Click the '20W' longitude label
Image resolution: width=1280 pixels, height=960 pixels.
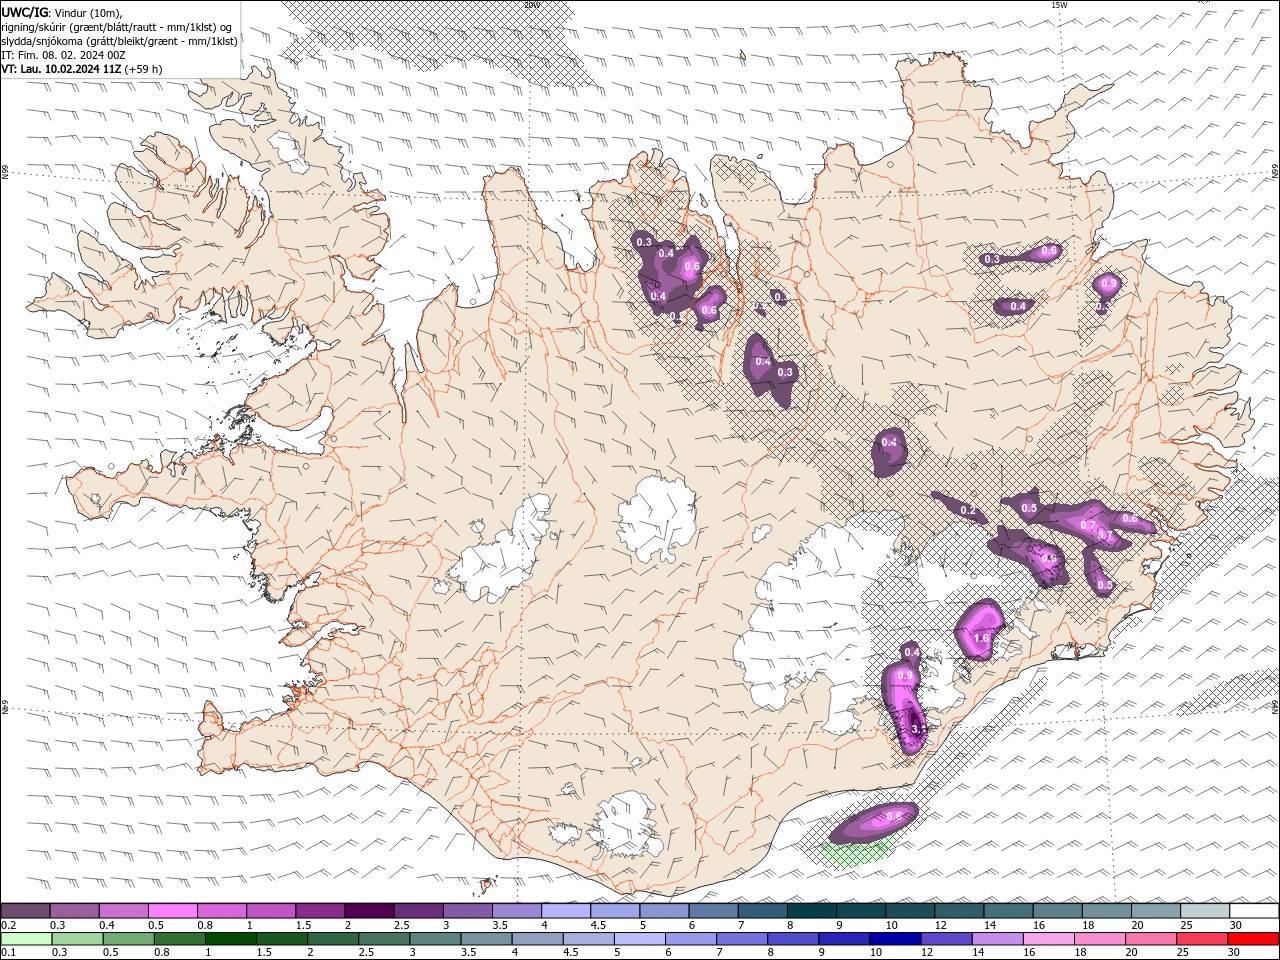click(x=533, y=5)
